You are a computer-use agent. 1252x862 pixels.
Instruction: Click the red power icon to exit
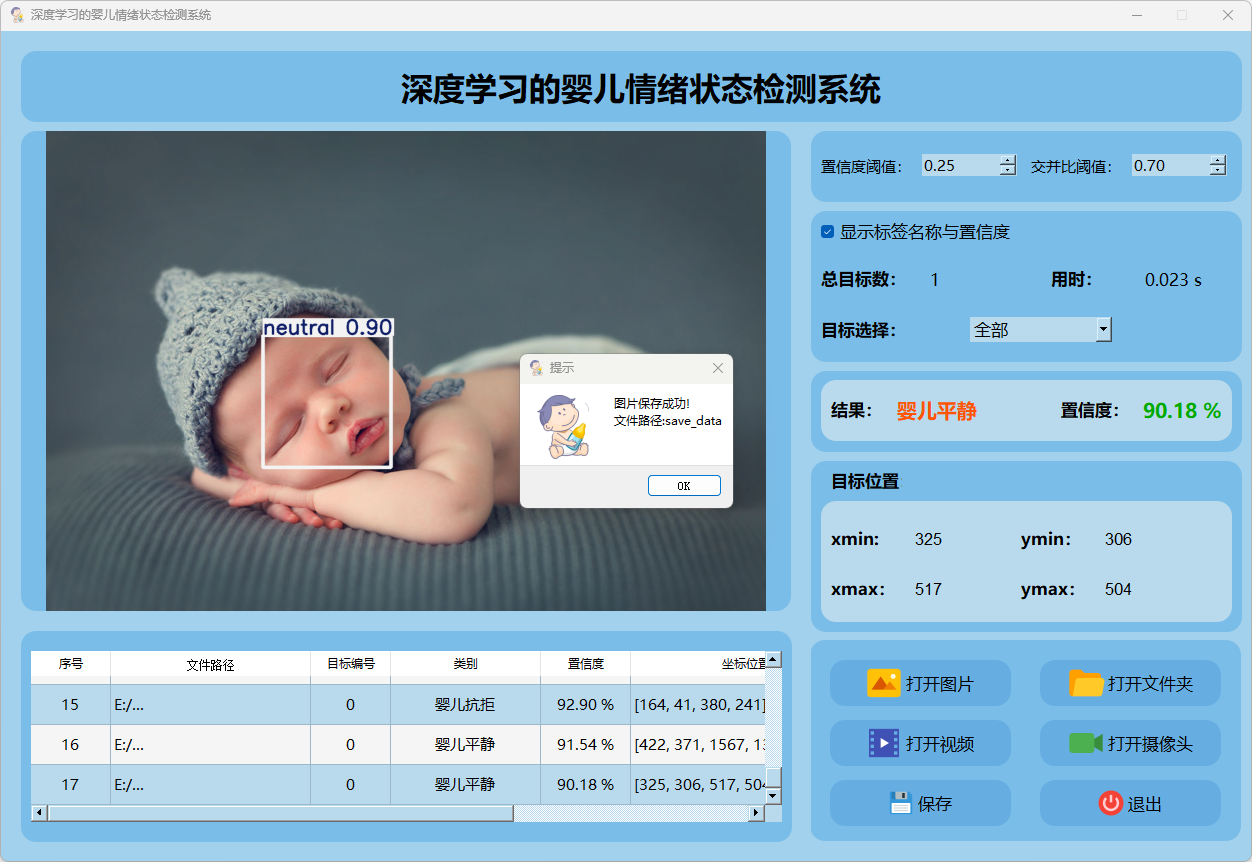(1110, 803)
